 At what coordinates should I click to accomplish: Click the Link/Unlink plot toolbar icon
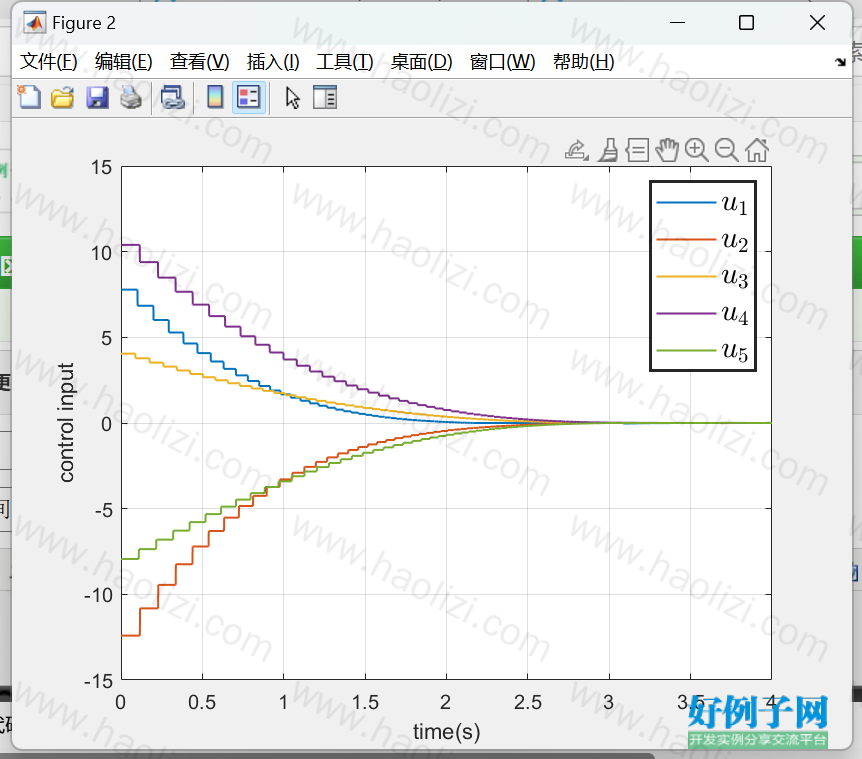173,97
